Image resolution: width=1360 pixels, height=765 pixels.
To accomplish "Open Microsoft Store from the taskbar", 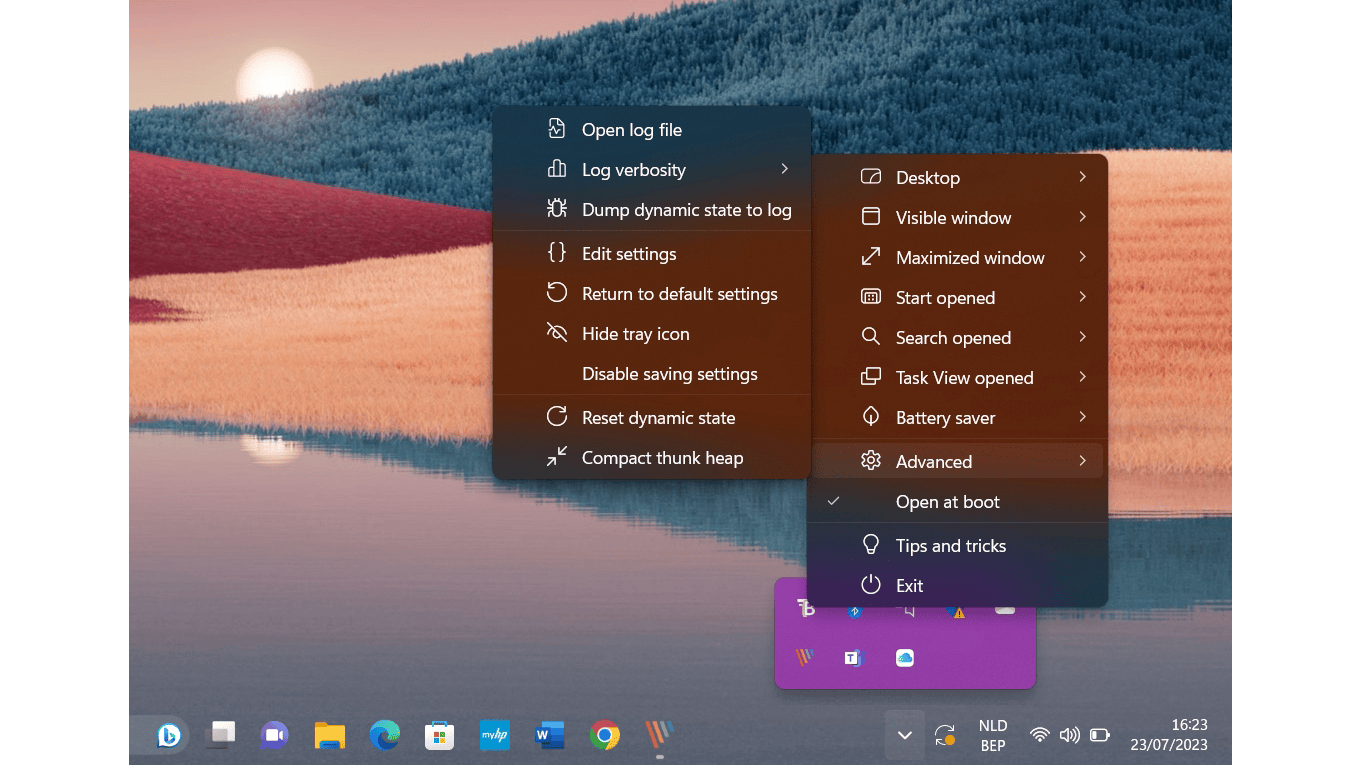I will (439, 736).
